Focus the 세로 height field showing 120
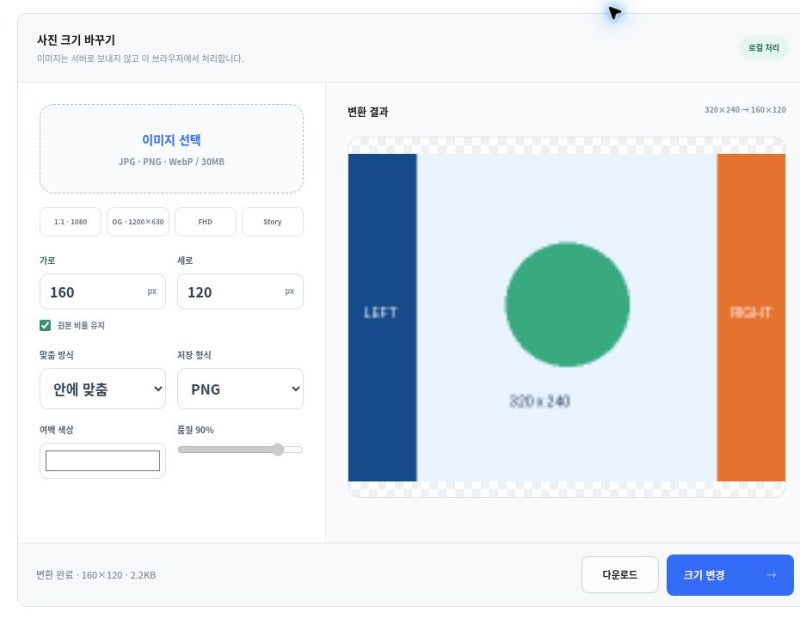The image size is (800, 619). coord(240,291)
